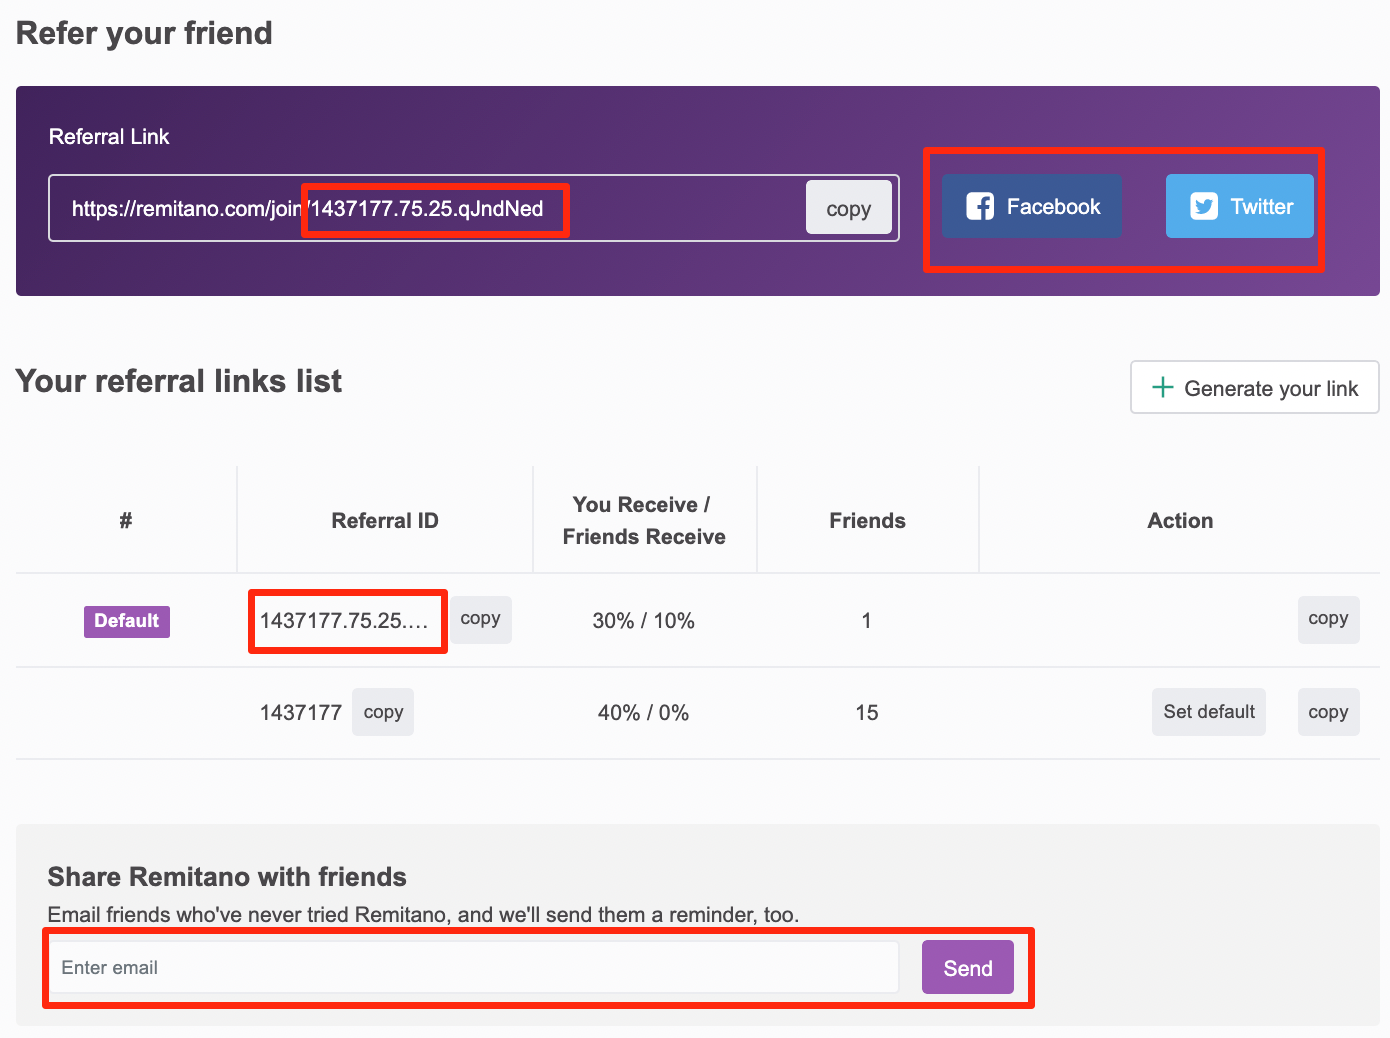This screenshot has height=1038, width=1390.
Task: Click the Enter email input field
Action: pyautogui.click(x=475, y=967)
